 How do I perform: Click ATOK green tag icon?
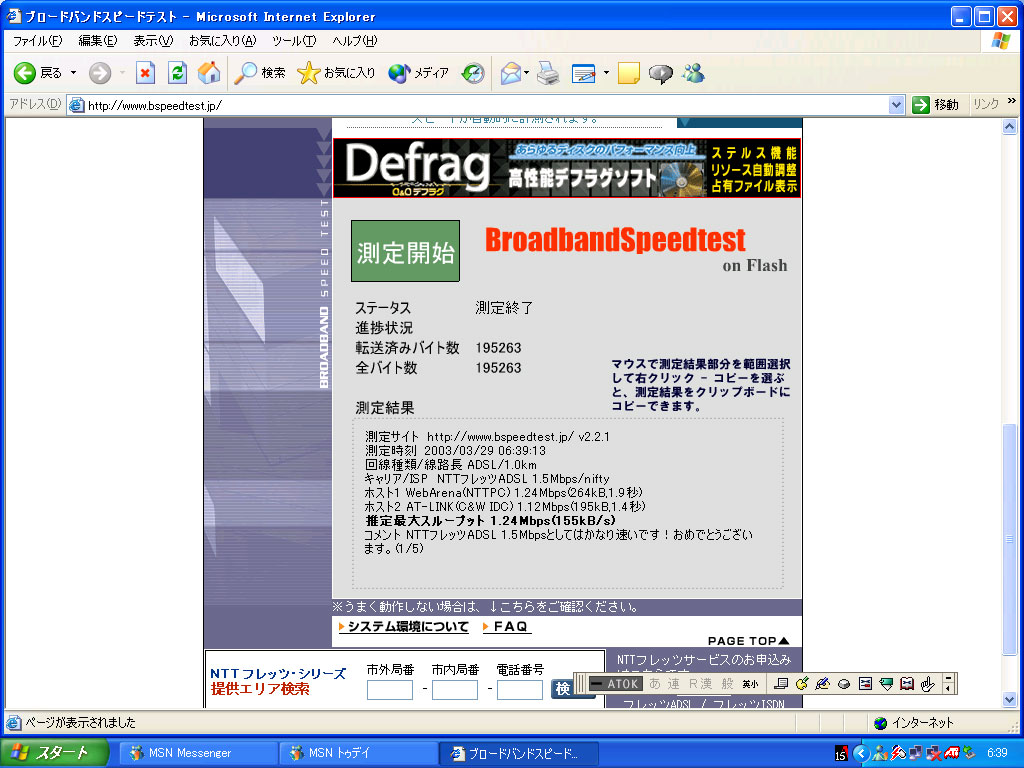coord(886,684)
